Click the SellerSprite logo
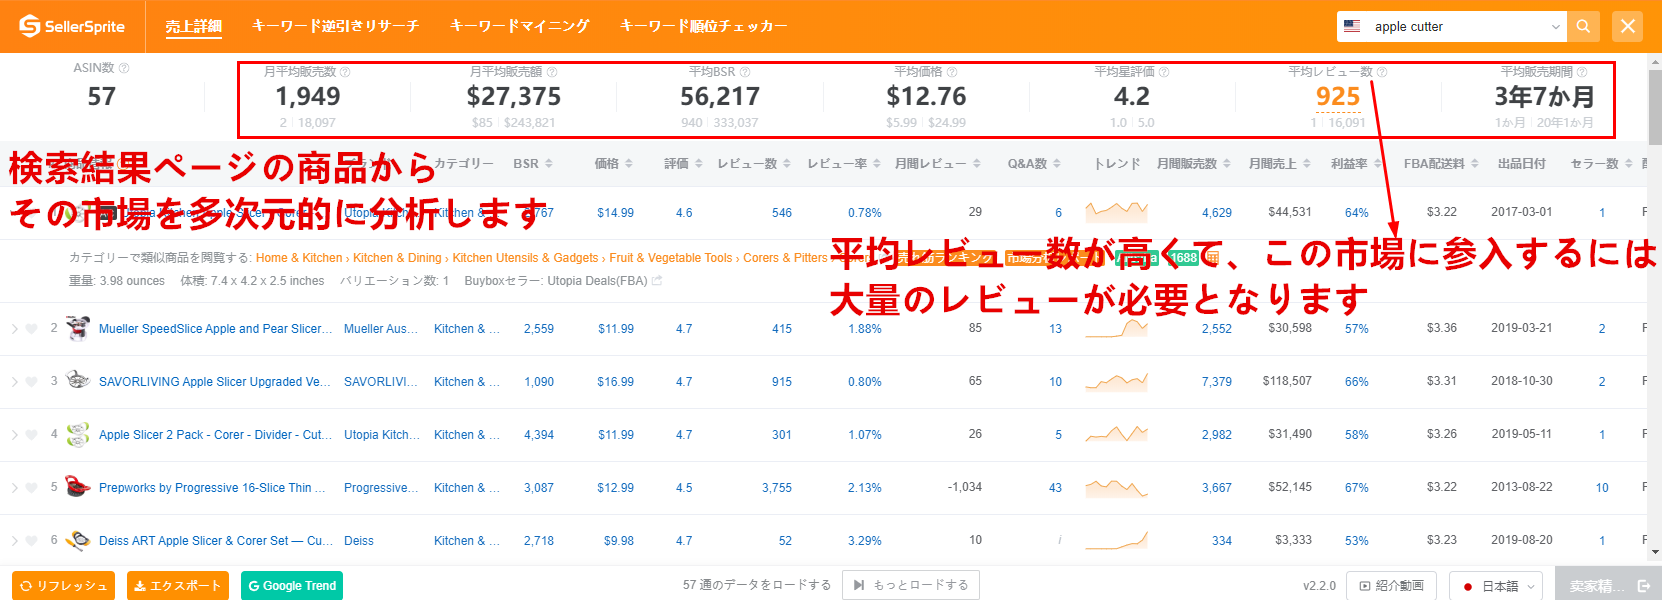This screenshot has width=1662, height=600. pos(72,27)
